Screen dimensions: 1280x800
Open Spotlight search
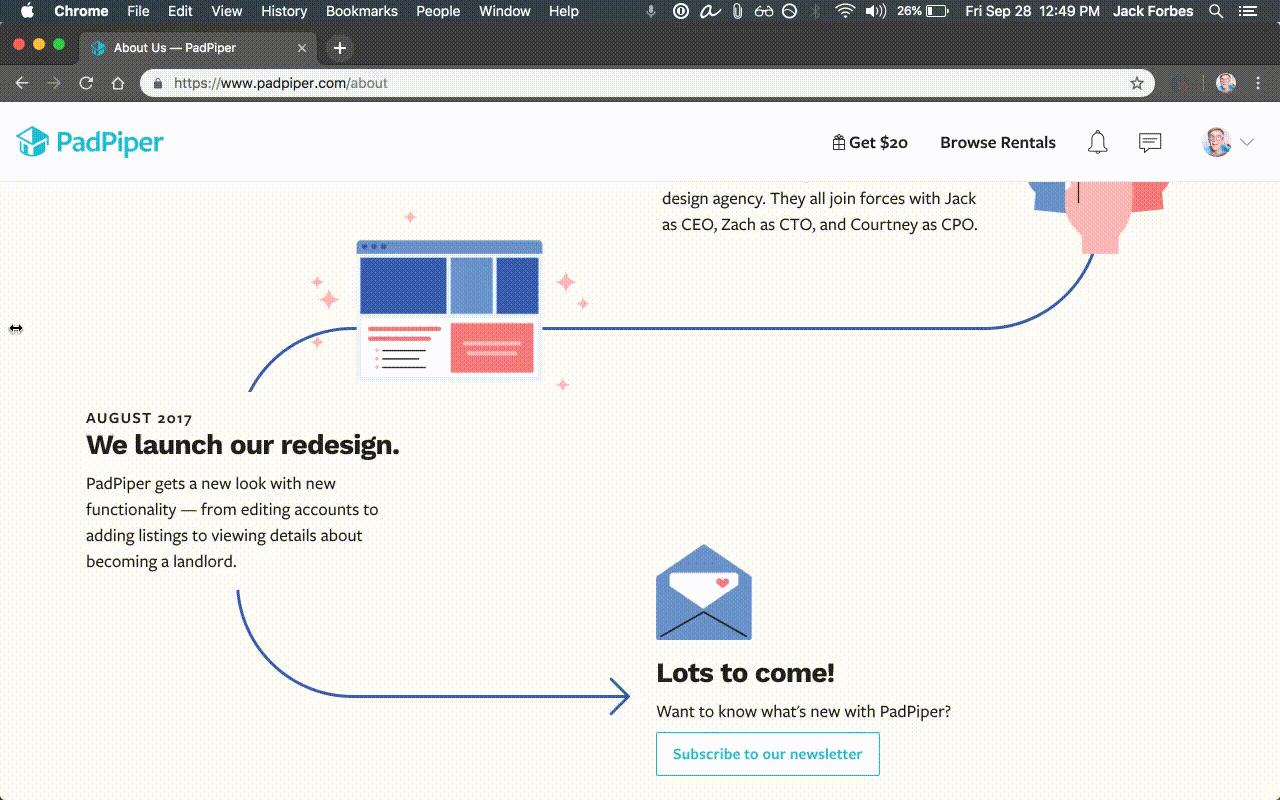[1216, 11]
